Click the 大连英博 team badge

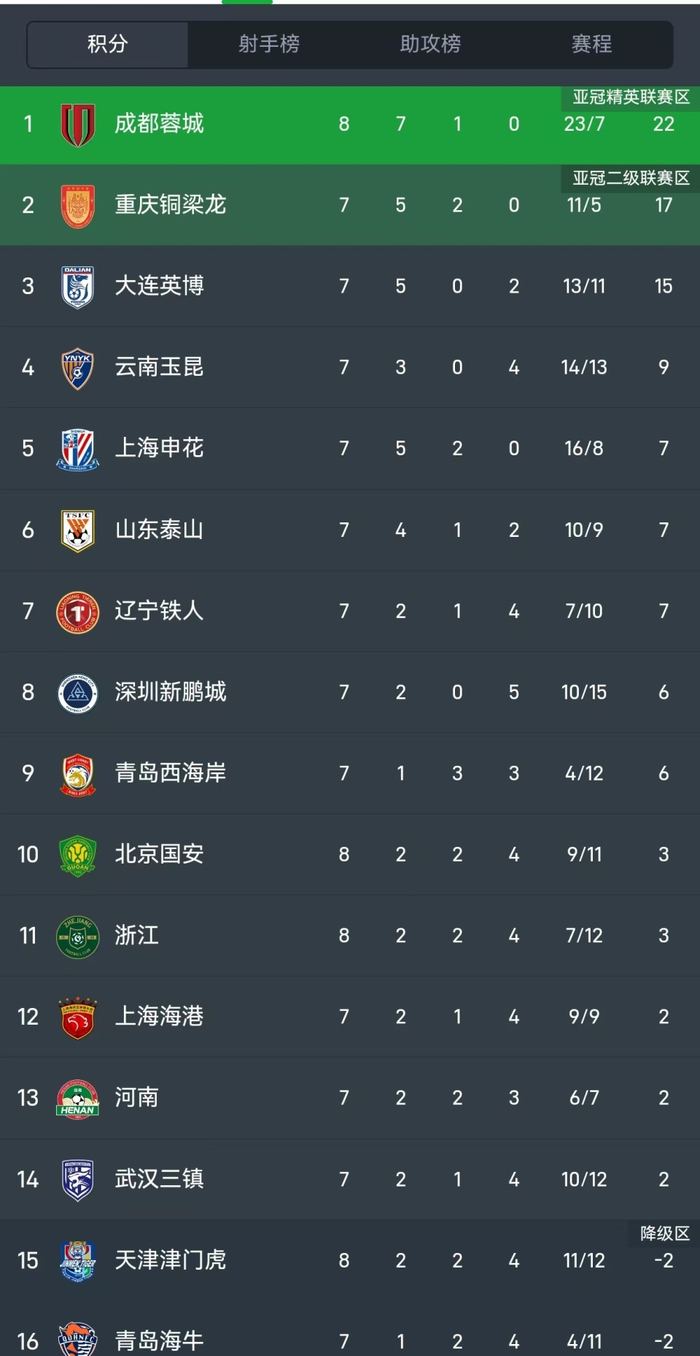78,286
